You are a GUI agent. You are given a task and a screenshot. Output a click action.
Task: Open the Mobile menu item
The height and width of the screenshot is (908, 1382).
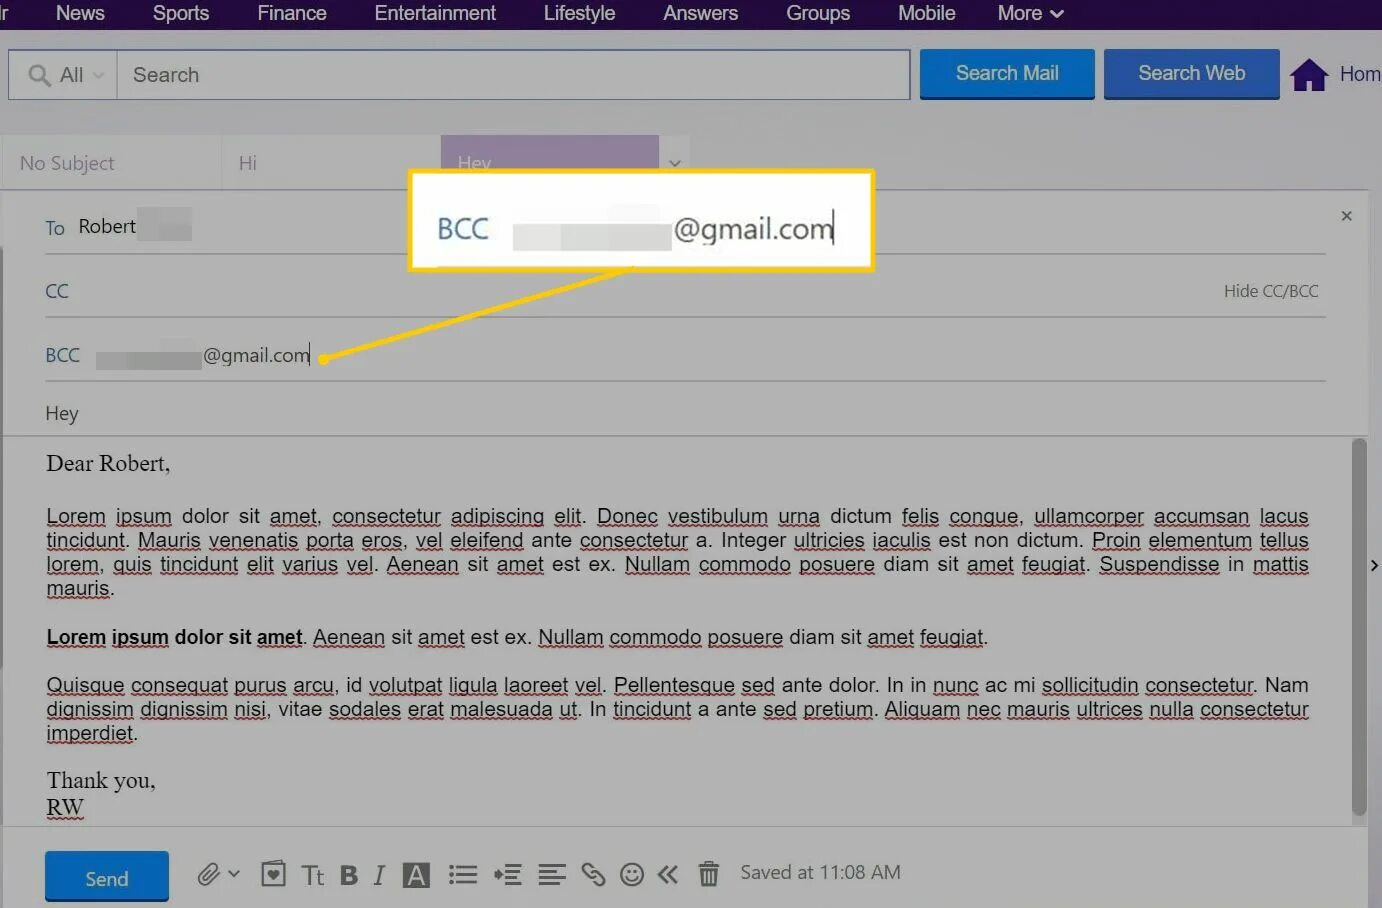926,13
